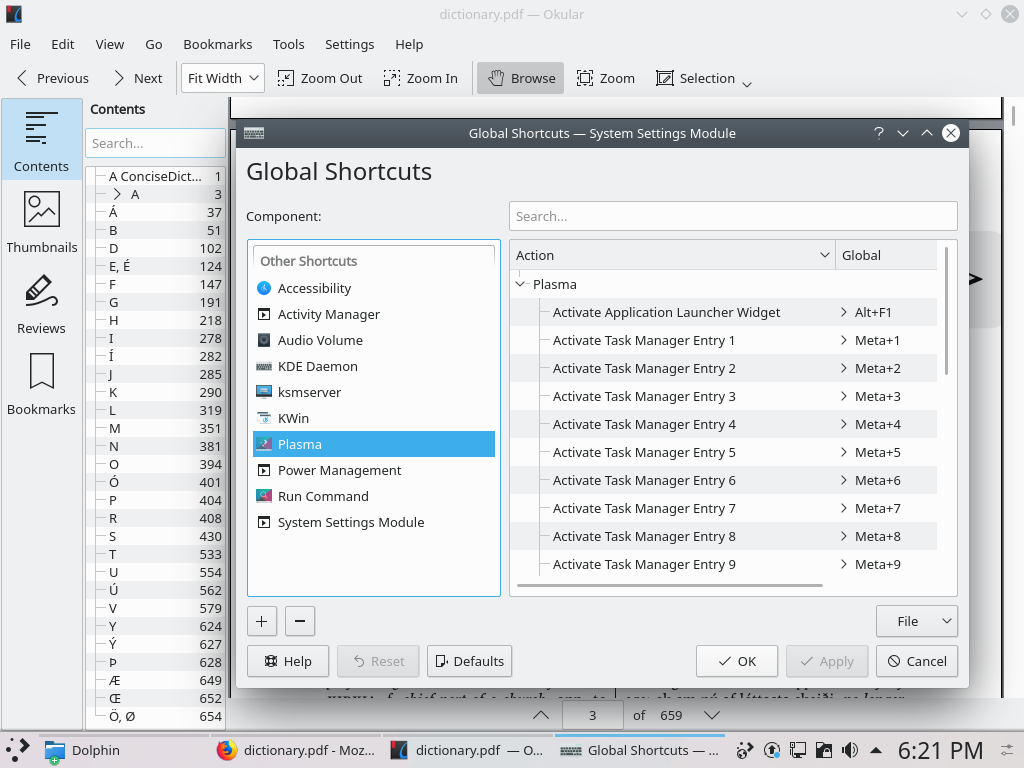Select the Activity Manager component

point(374,314)
